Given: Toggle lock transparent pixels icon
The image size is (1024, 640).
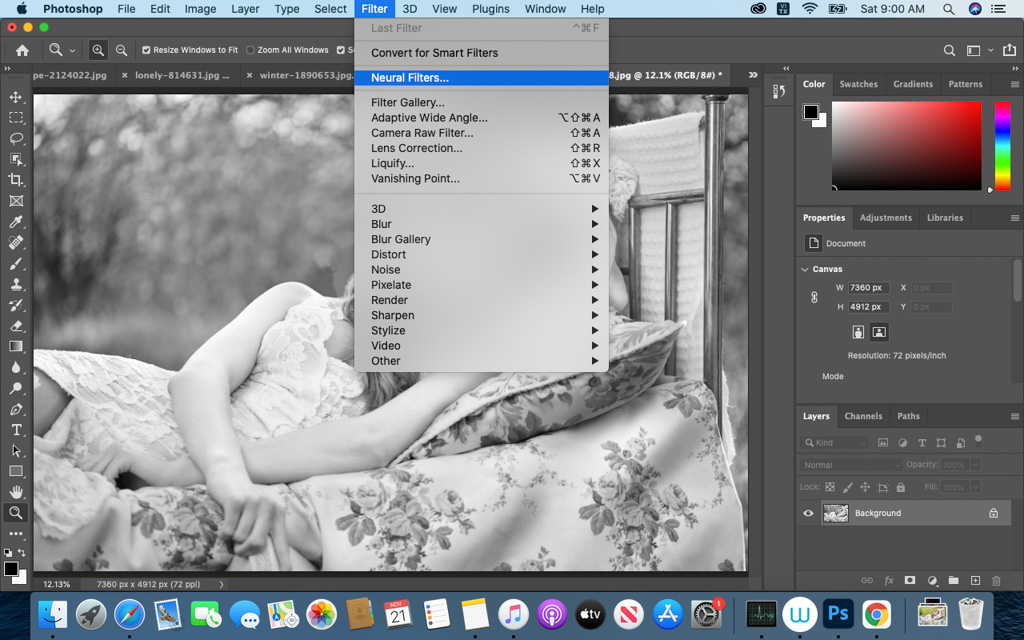Looking at the screenshot, I should [x=830, y=487].
